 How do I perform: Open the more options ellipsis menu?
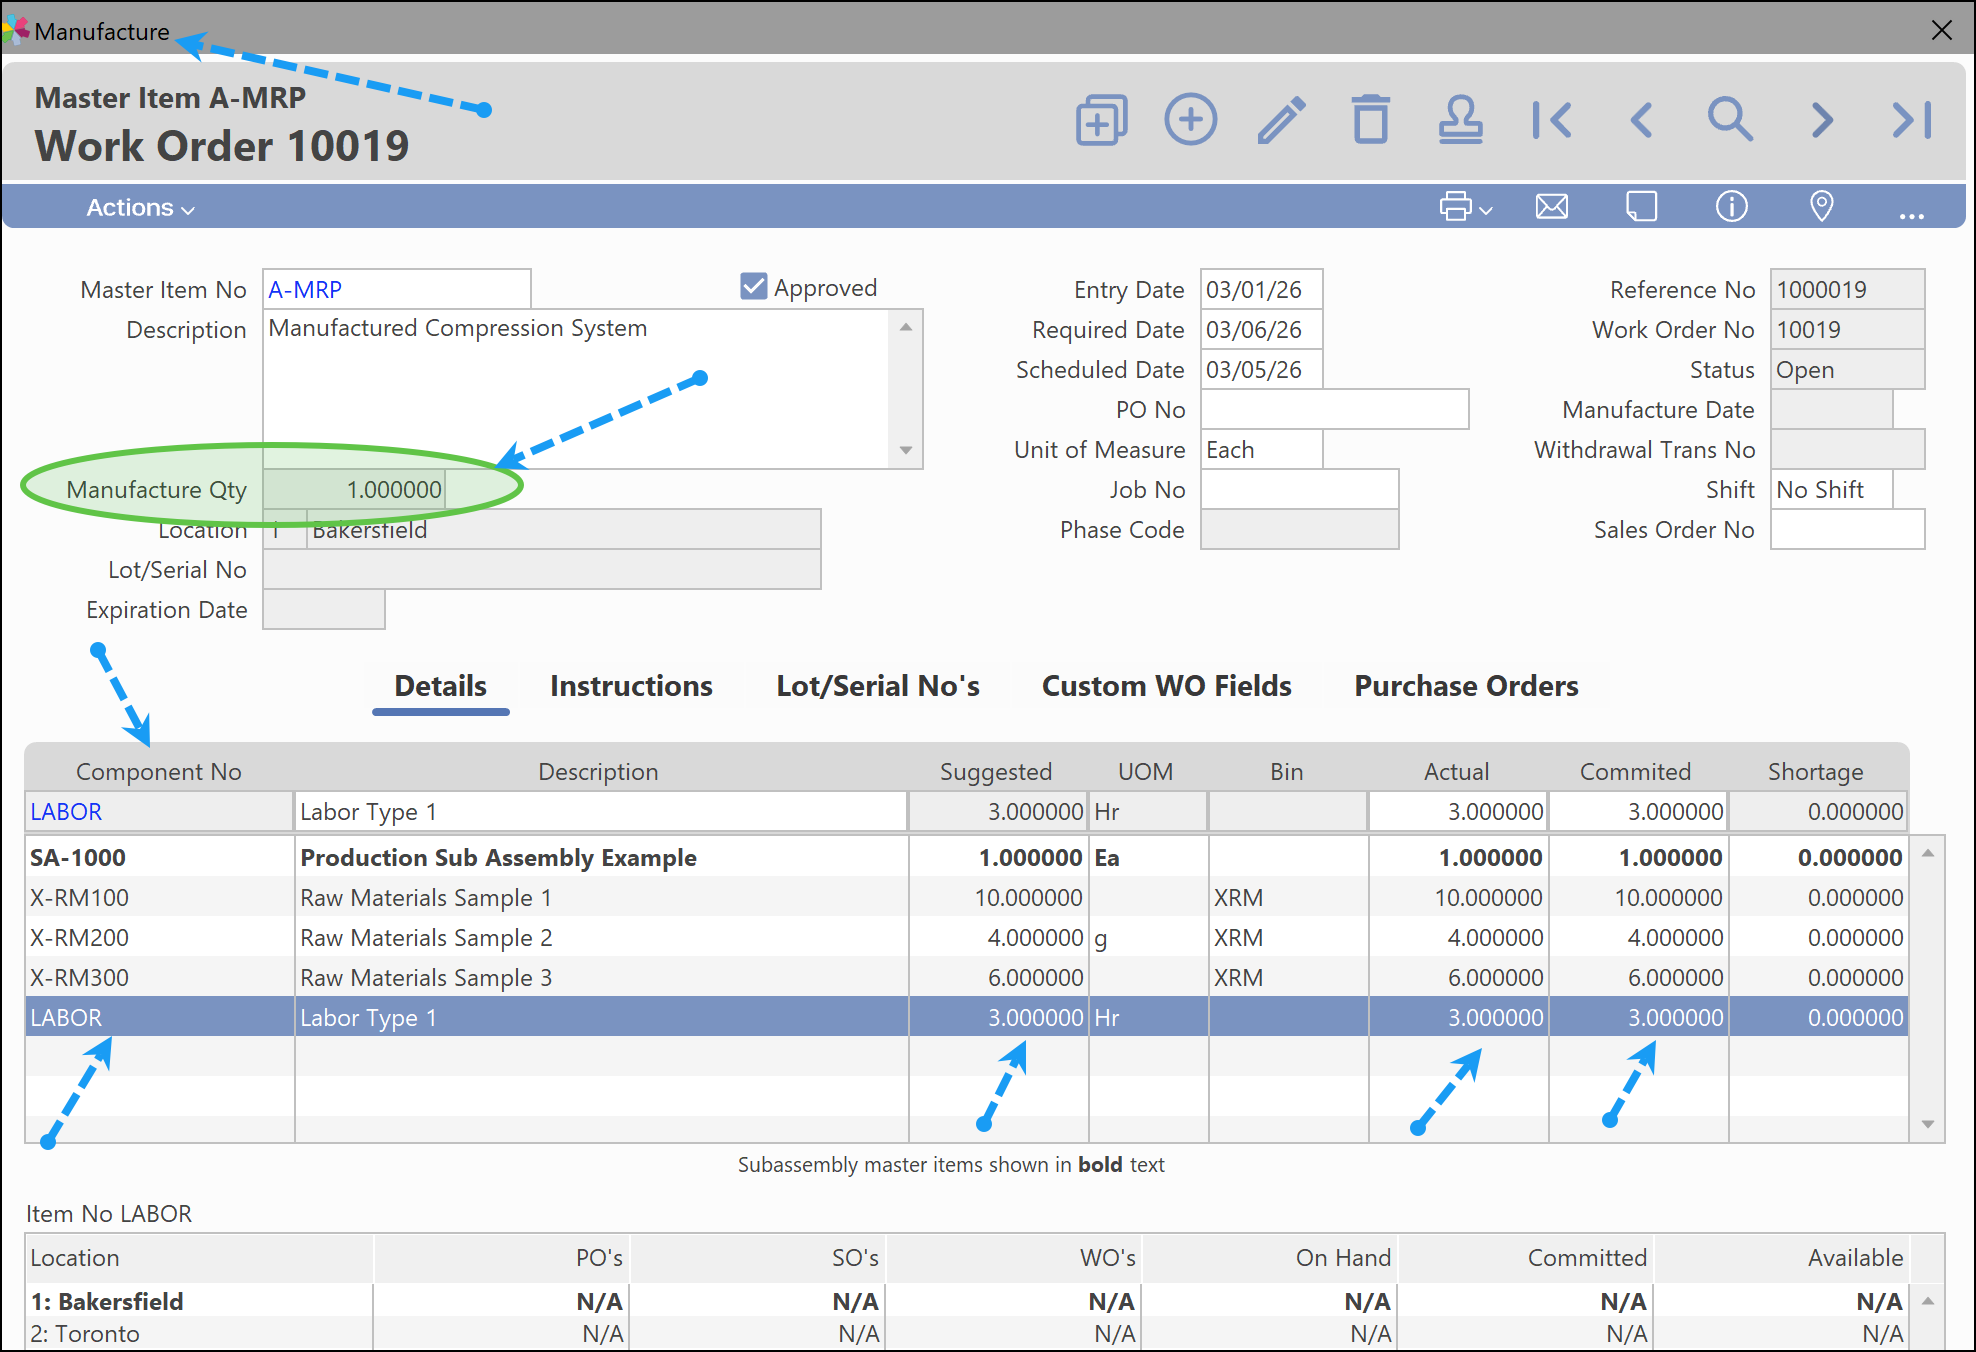pyautogui.click(x=1911, y=213)
